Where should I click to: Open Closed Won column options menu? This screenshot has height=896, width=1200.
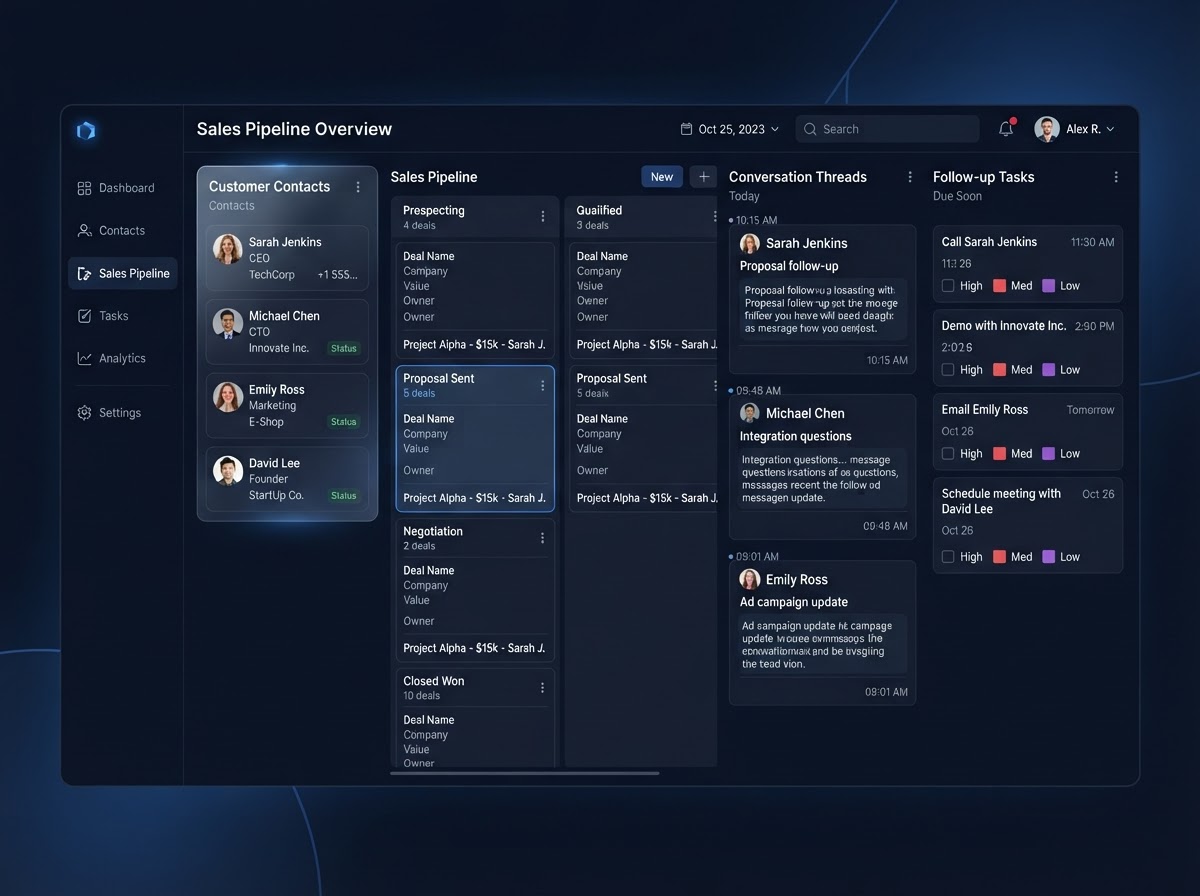point(543,687)
